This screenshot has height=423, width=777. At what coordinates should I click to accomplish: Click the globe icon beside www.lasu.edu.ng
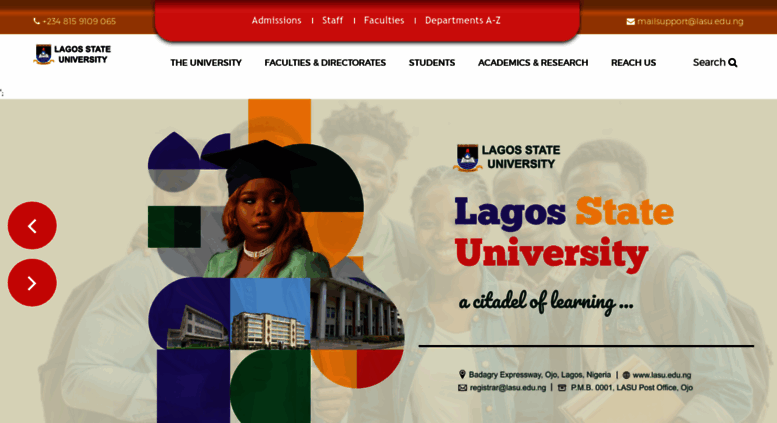pos(626,375)
